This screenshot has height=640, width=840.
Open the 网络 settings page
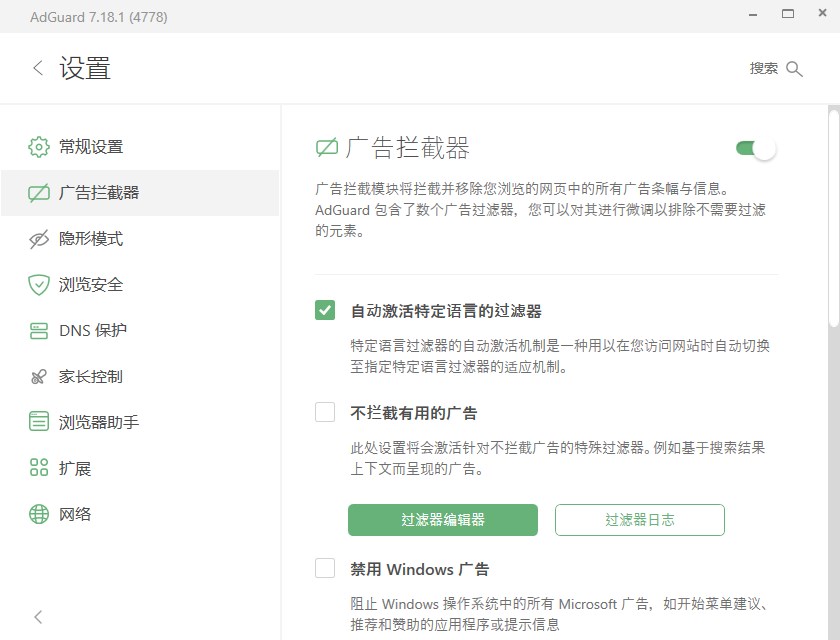(140, 514)
